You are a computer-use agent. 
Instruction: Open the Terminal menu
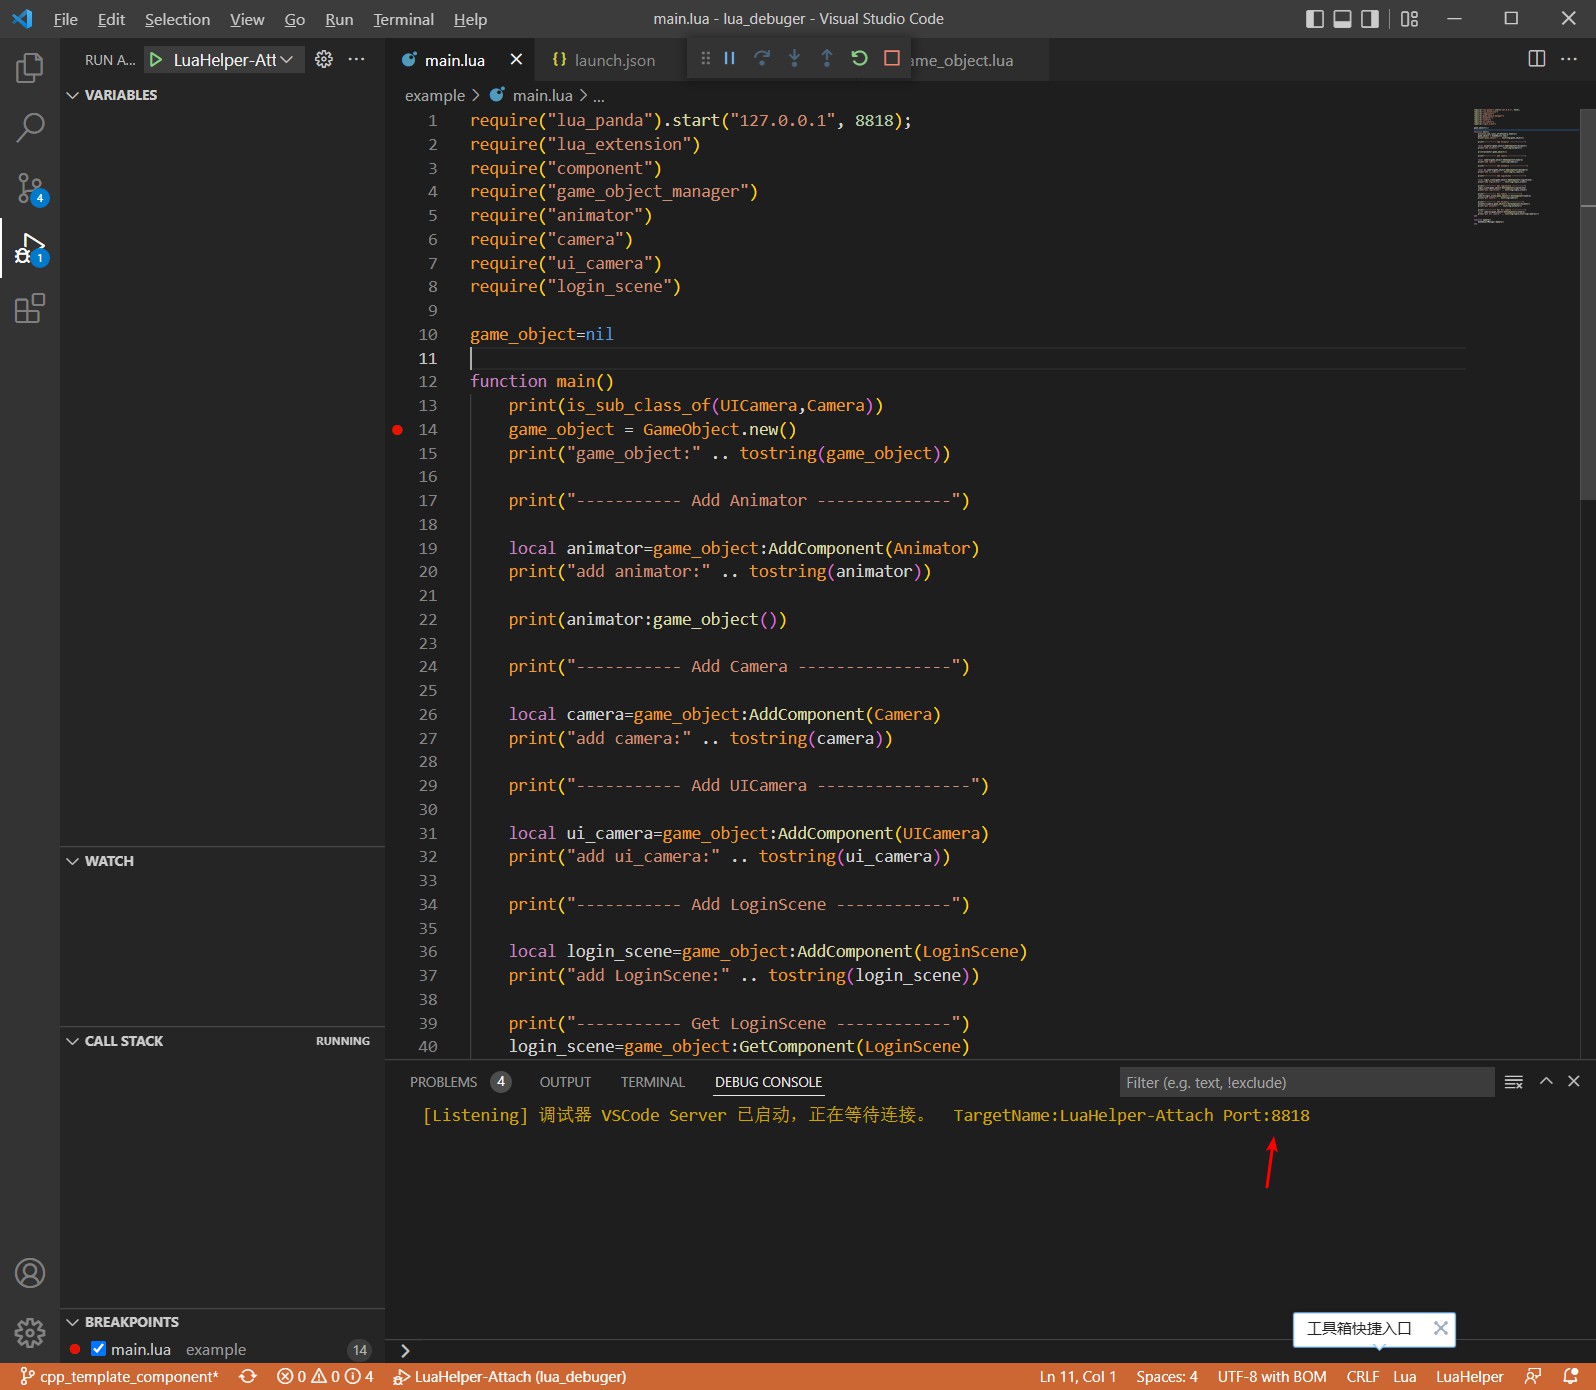[x=403, y=19]
